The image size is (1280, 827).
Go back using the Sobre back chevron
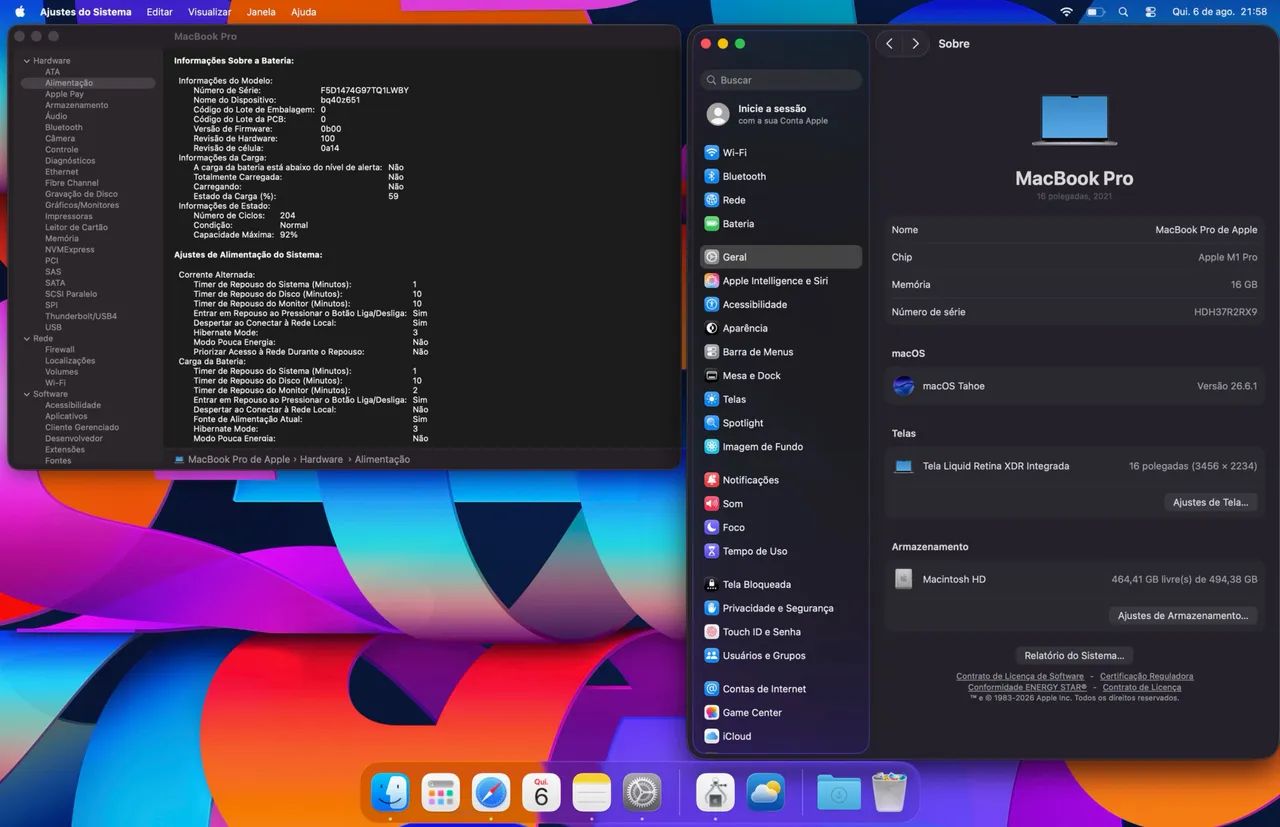[x=890, y=44]
